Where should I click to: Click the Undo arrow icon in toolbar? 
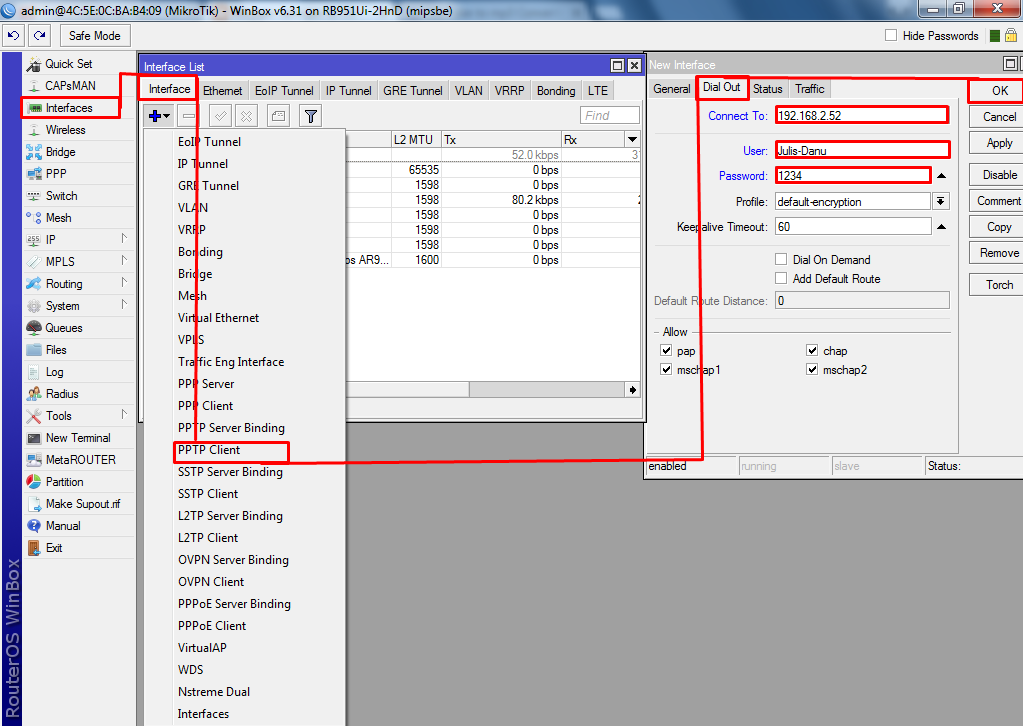[x=14, y=35]
